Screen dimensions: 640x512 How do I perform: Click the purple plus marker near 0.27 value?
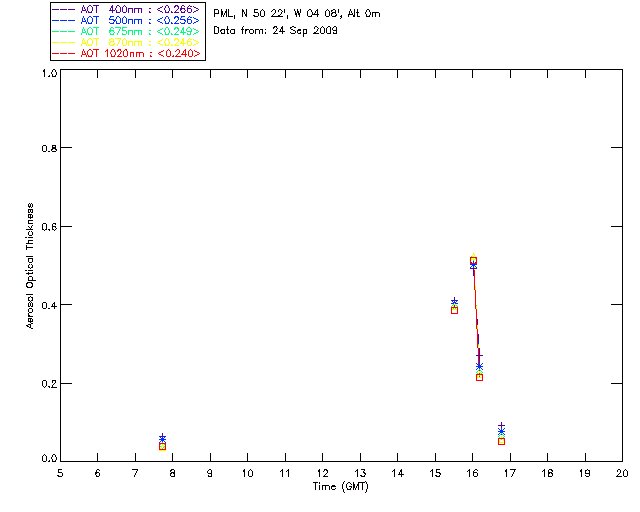(x=479, y=356)
